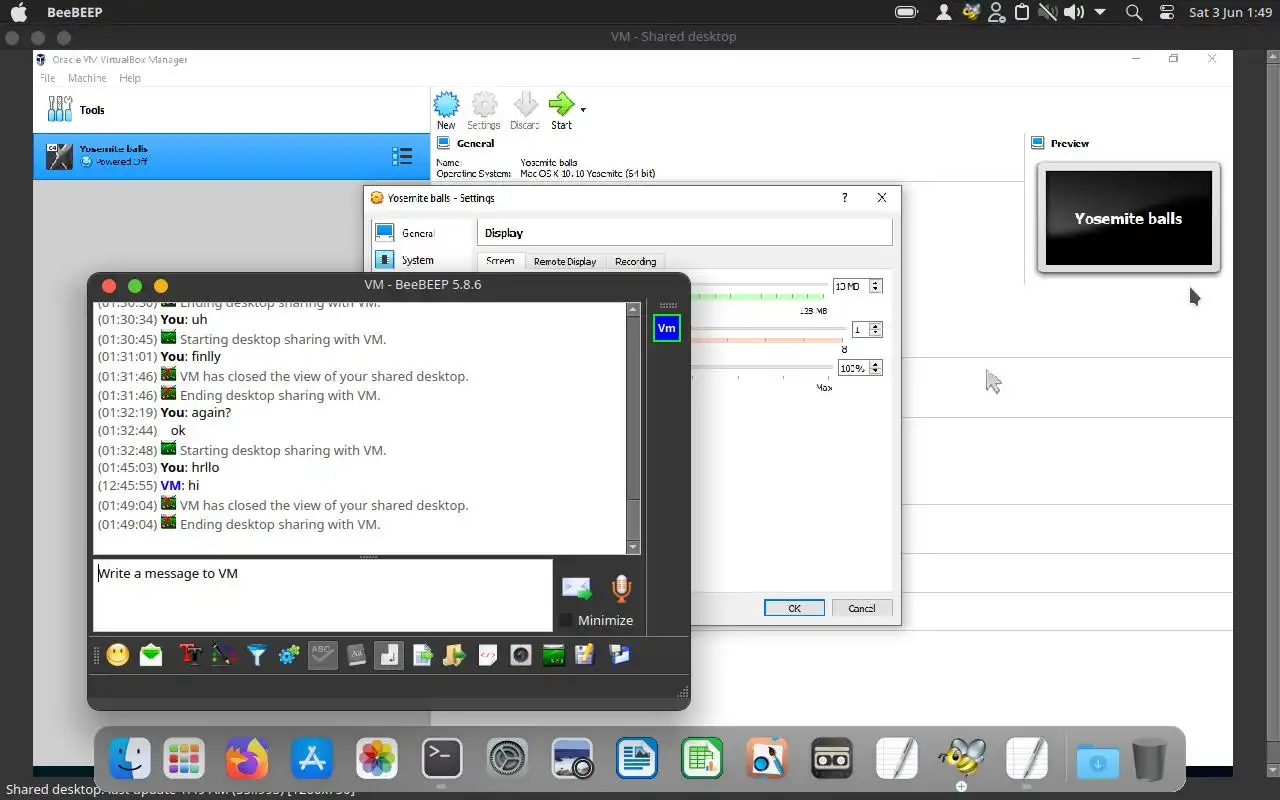Open the clipboard icon in menu bar

1022,12
